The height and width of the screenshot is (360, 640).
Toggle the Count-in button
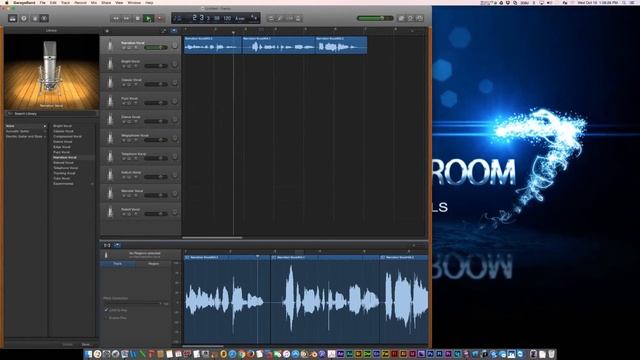[289, 18]
